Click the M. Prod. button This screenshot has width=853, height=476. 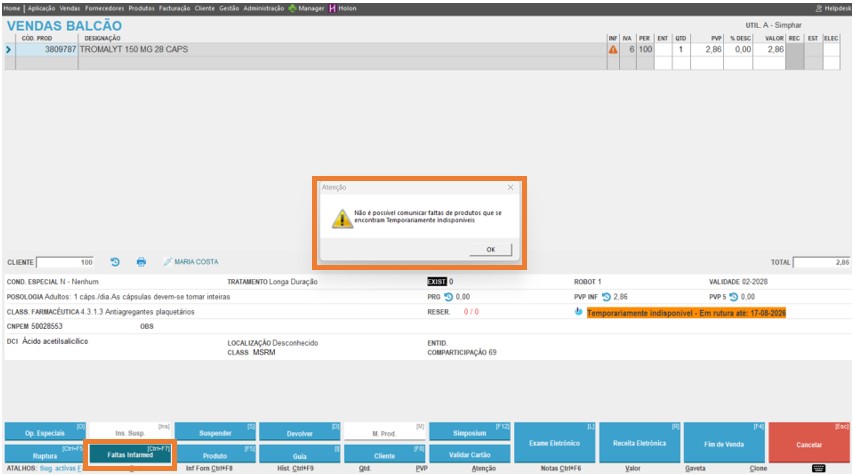pyautogui.click(x=385, y=432)
